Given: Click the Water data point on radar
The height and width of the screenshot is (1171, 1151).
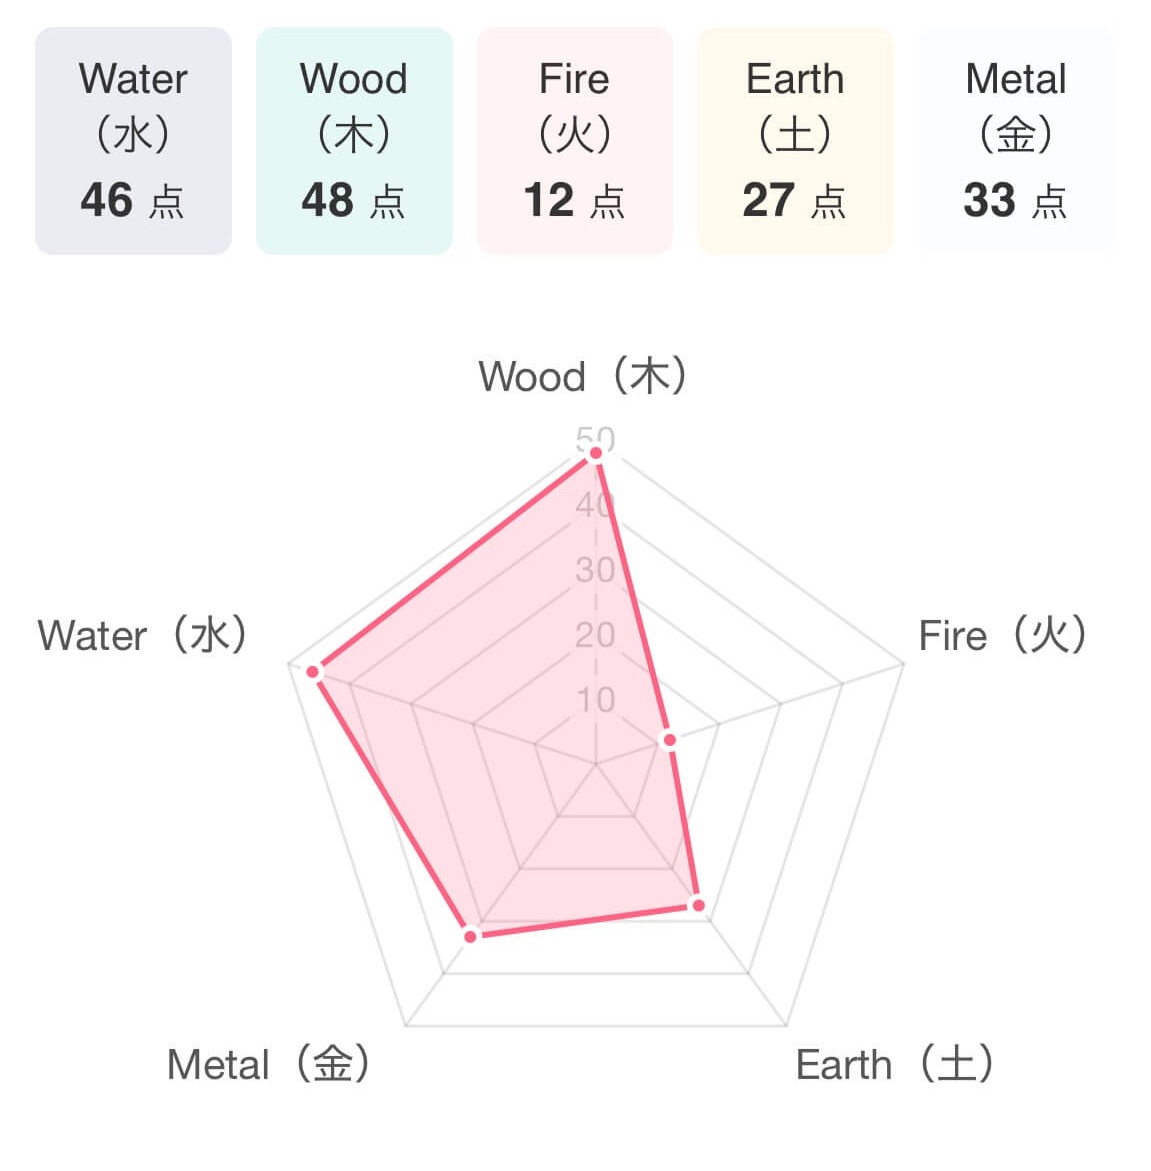Looking at the screenshot, I should 313,672.
